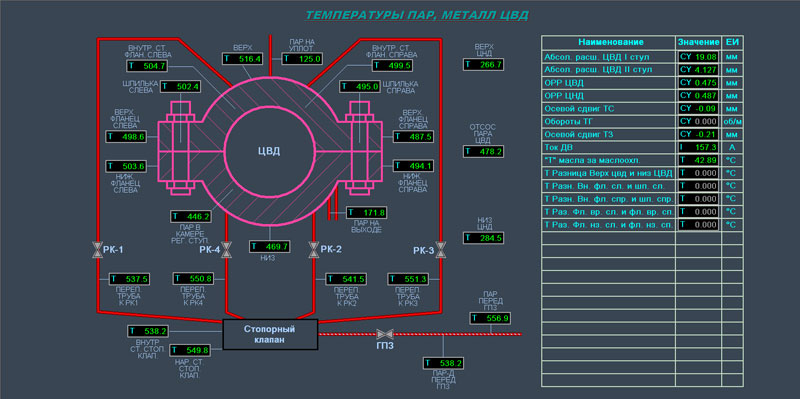
Task: Open the Стопорный клапан block
Action: tap(270, 334)
